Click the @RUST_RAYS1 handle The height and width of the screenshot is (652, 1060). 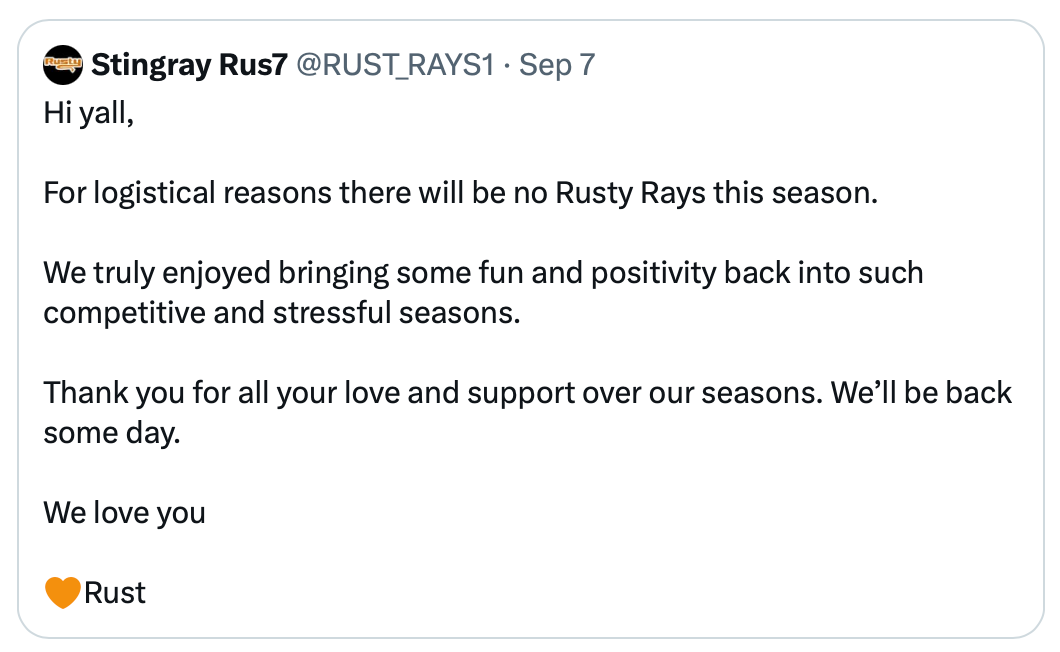pyautogui.click(x=396, y=66)
